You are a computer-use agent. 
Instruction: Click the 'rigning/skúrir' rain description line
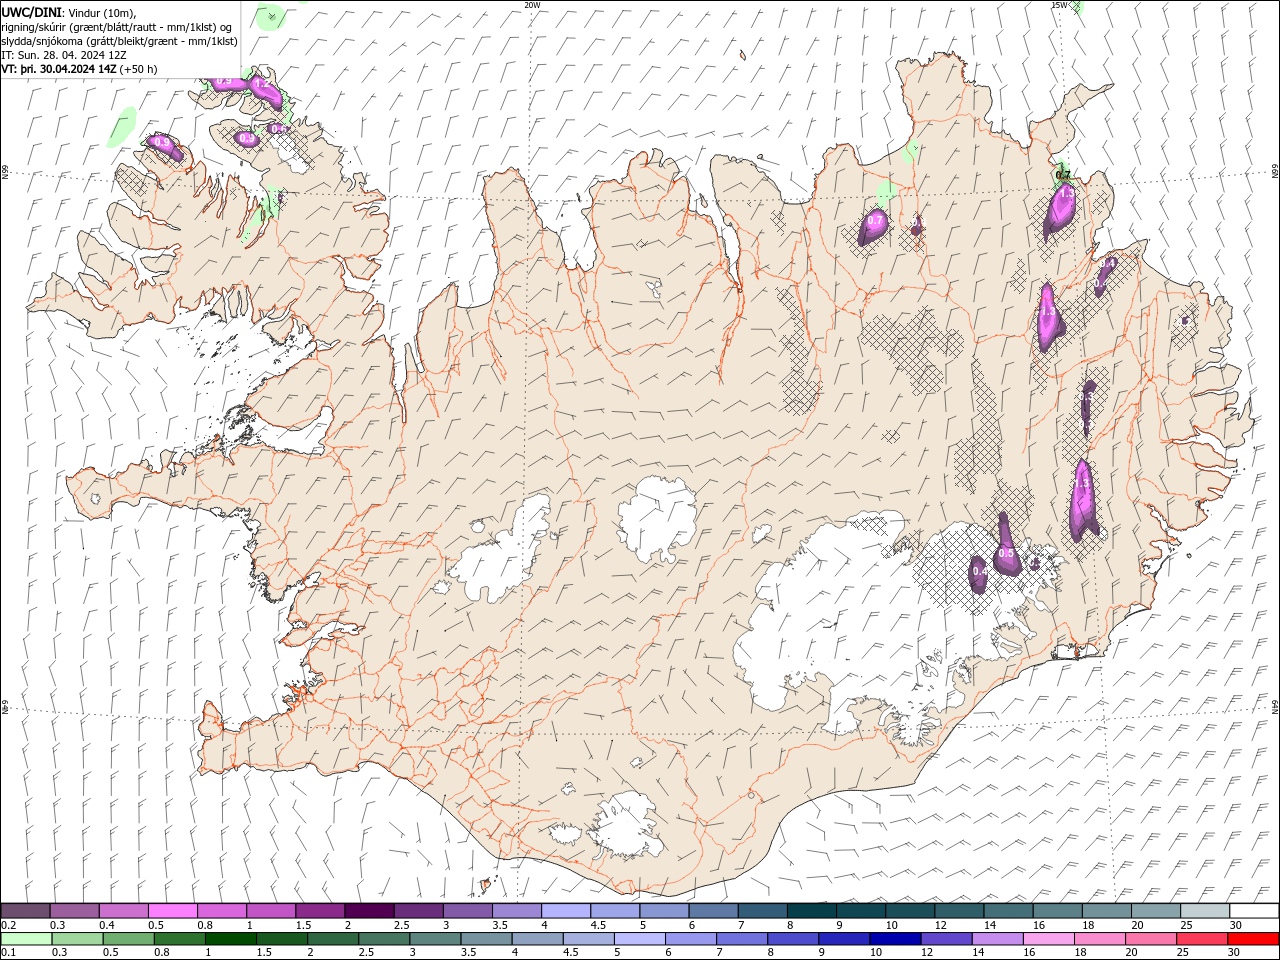[117, 27]
